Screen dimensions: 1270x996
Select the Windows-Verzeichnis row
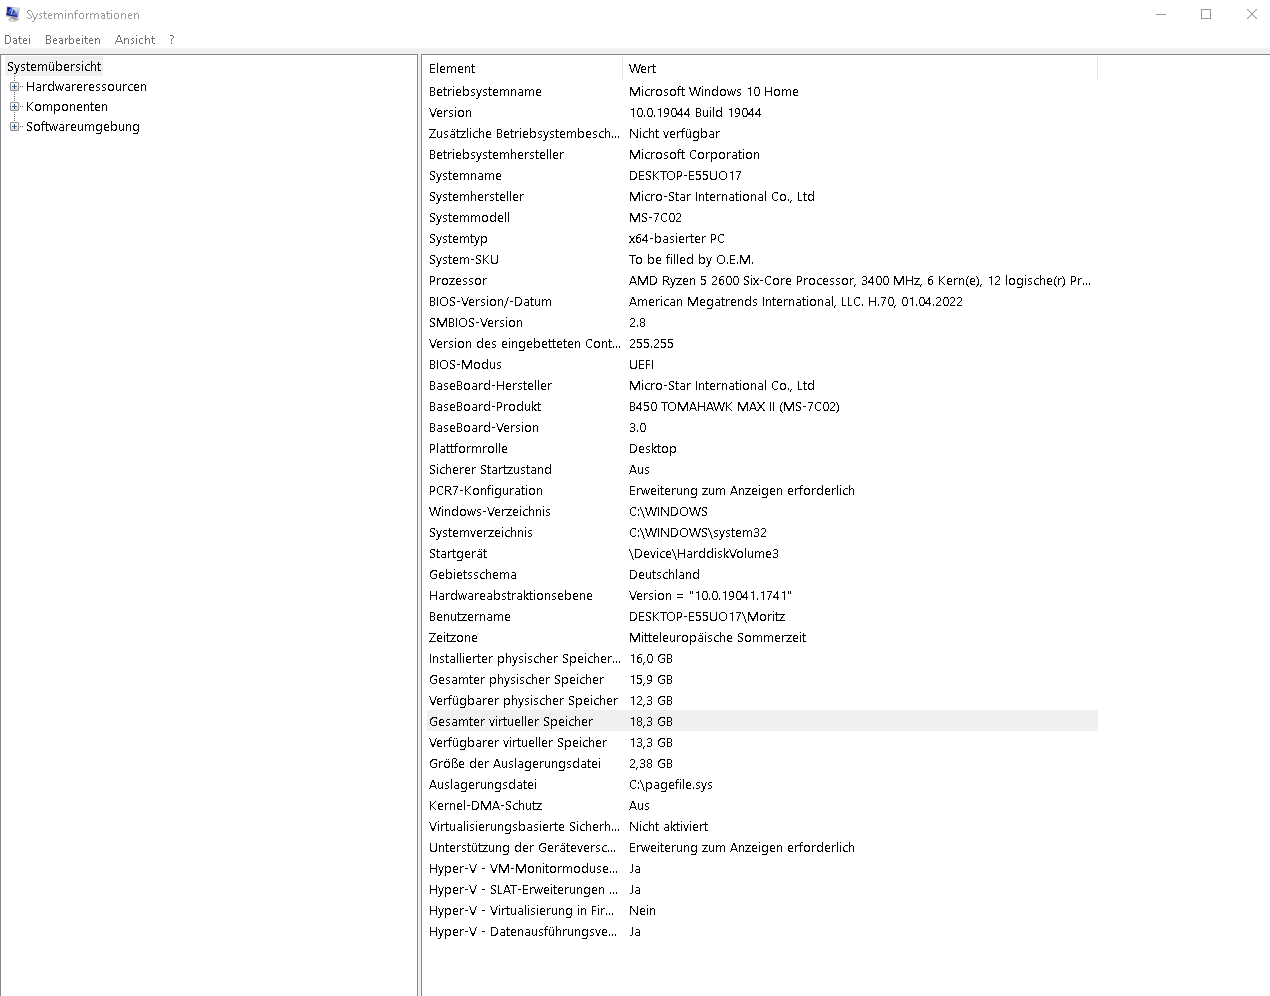[x=760, y=512]
